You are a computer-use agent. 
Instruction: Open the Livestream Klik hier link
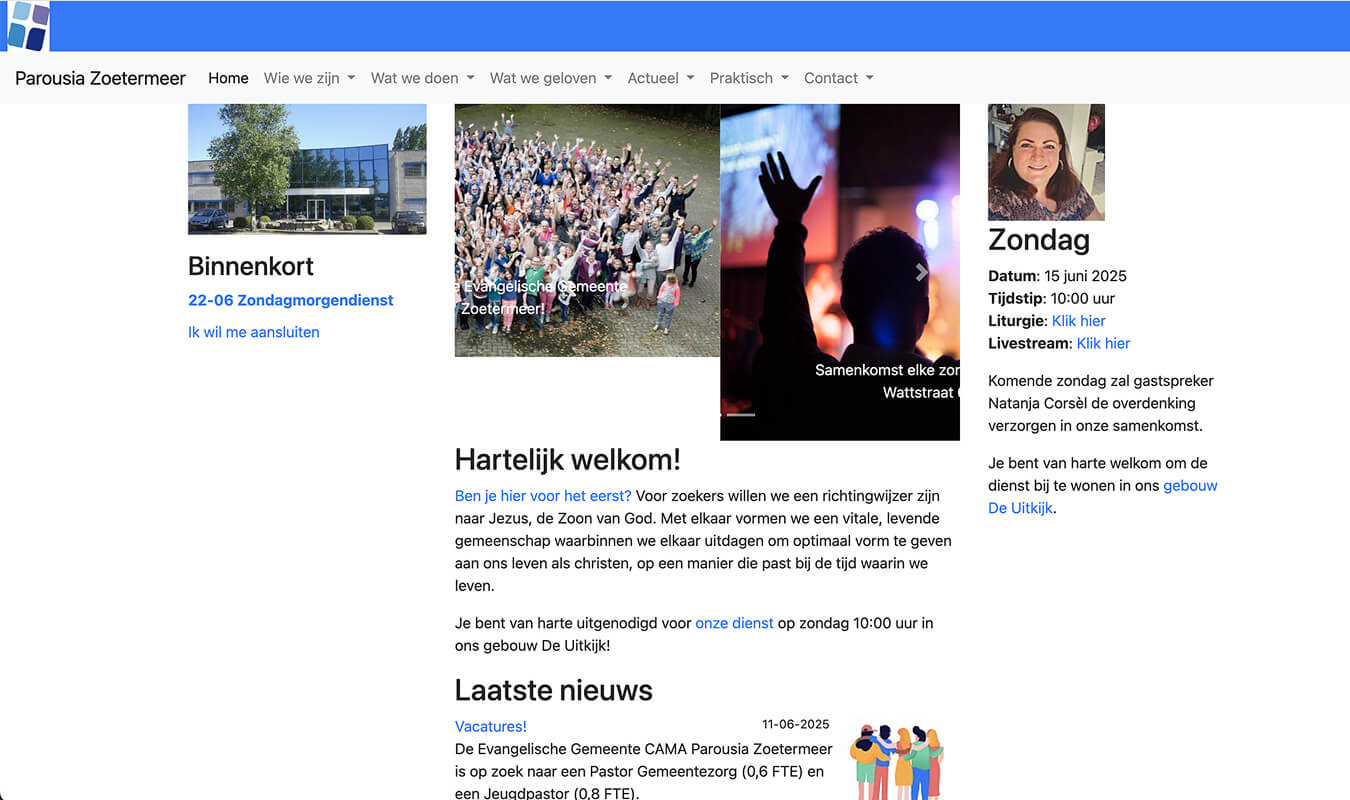(1103, 343)
